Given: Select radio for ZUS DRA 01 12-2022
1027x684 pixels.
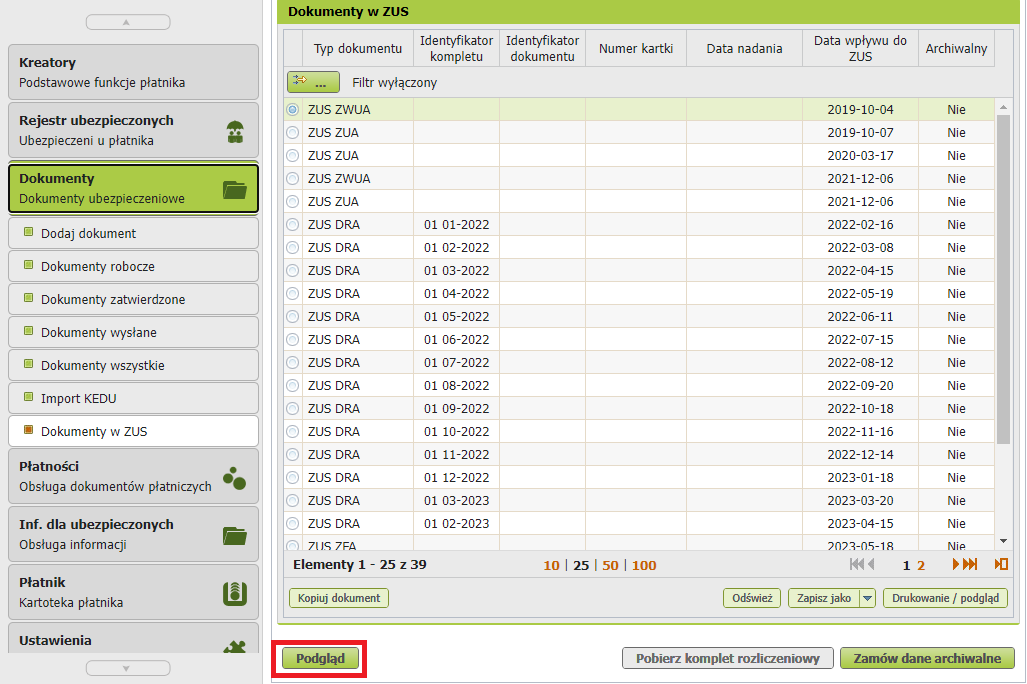Looking at the screenshot, I should point(293,478).
